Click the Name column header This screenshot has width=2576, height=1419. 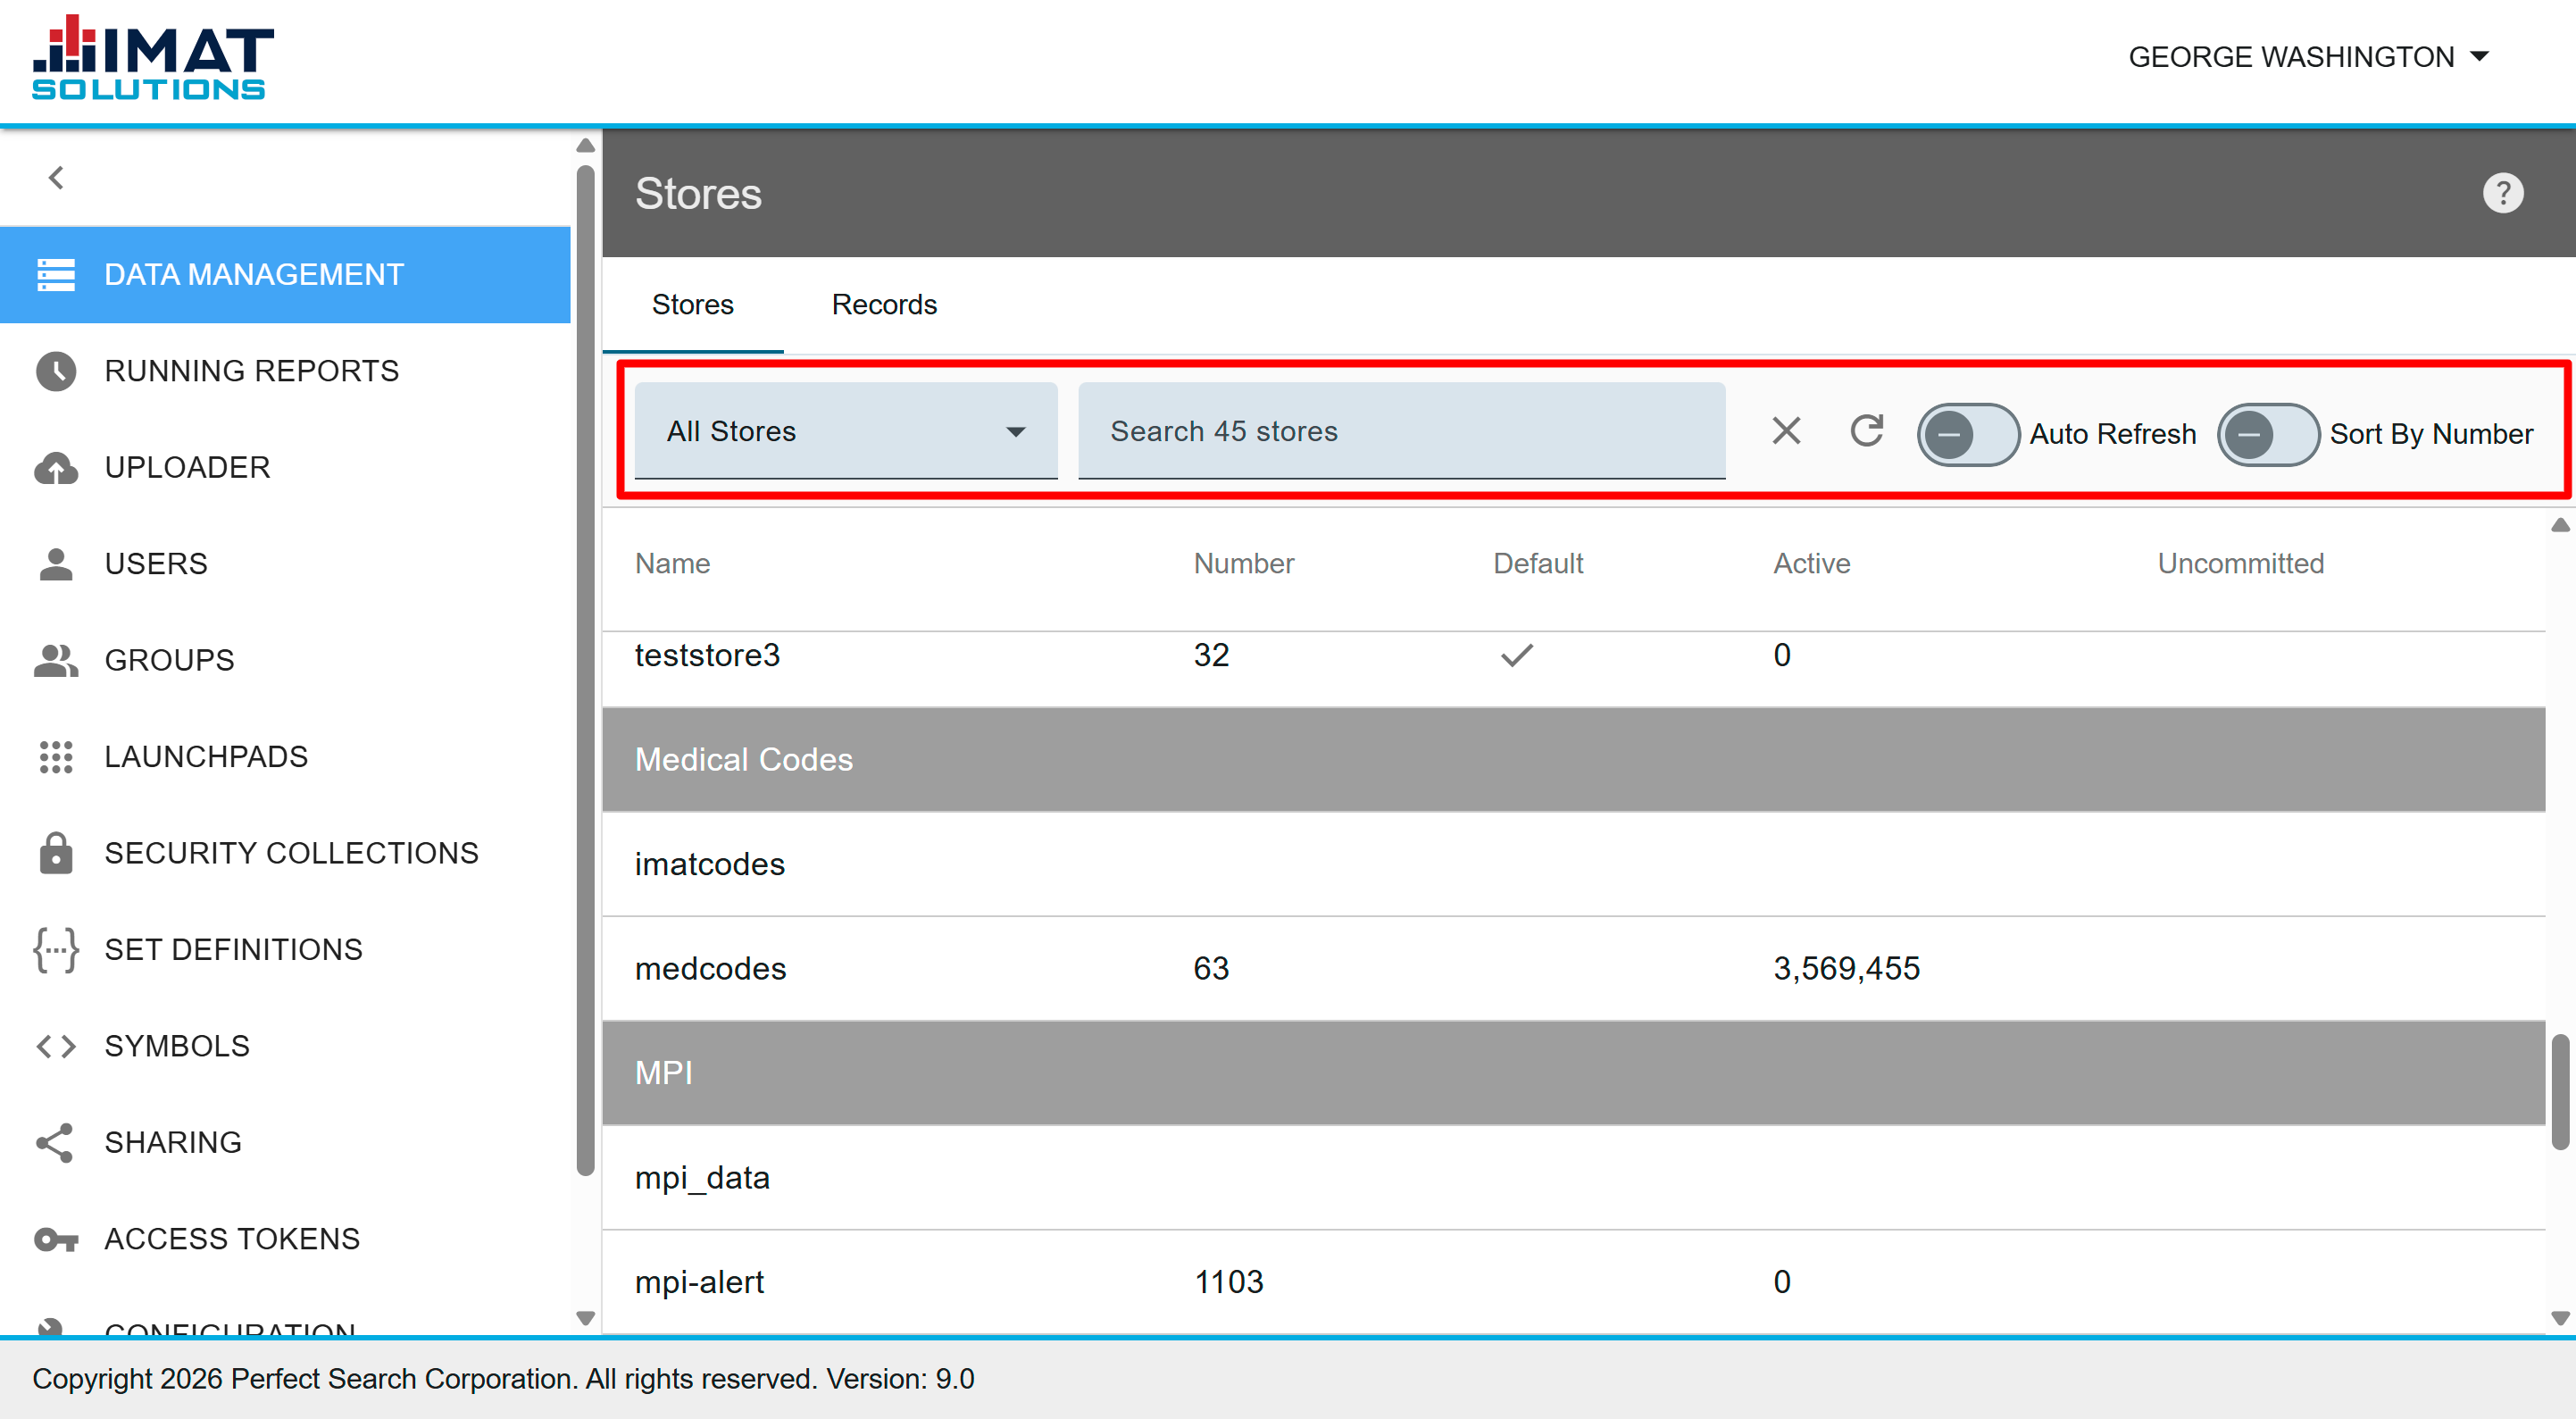point(672,564)
